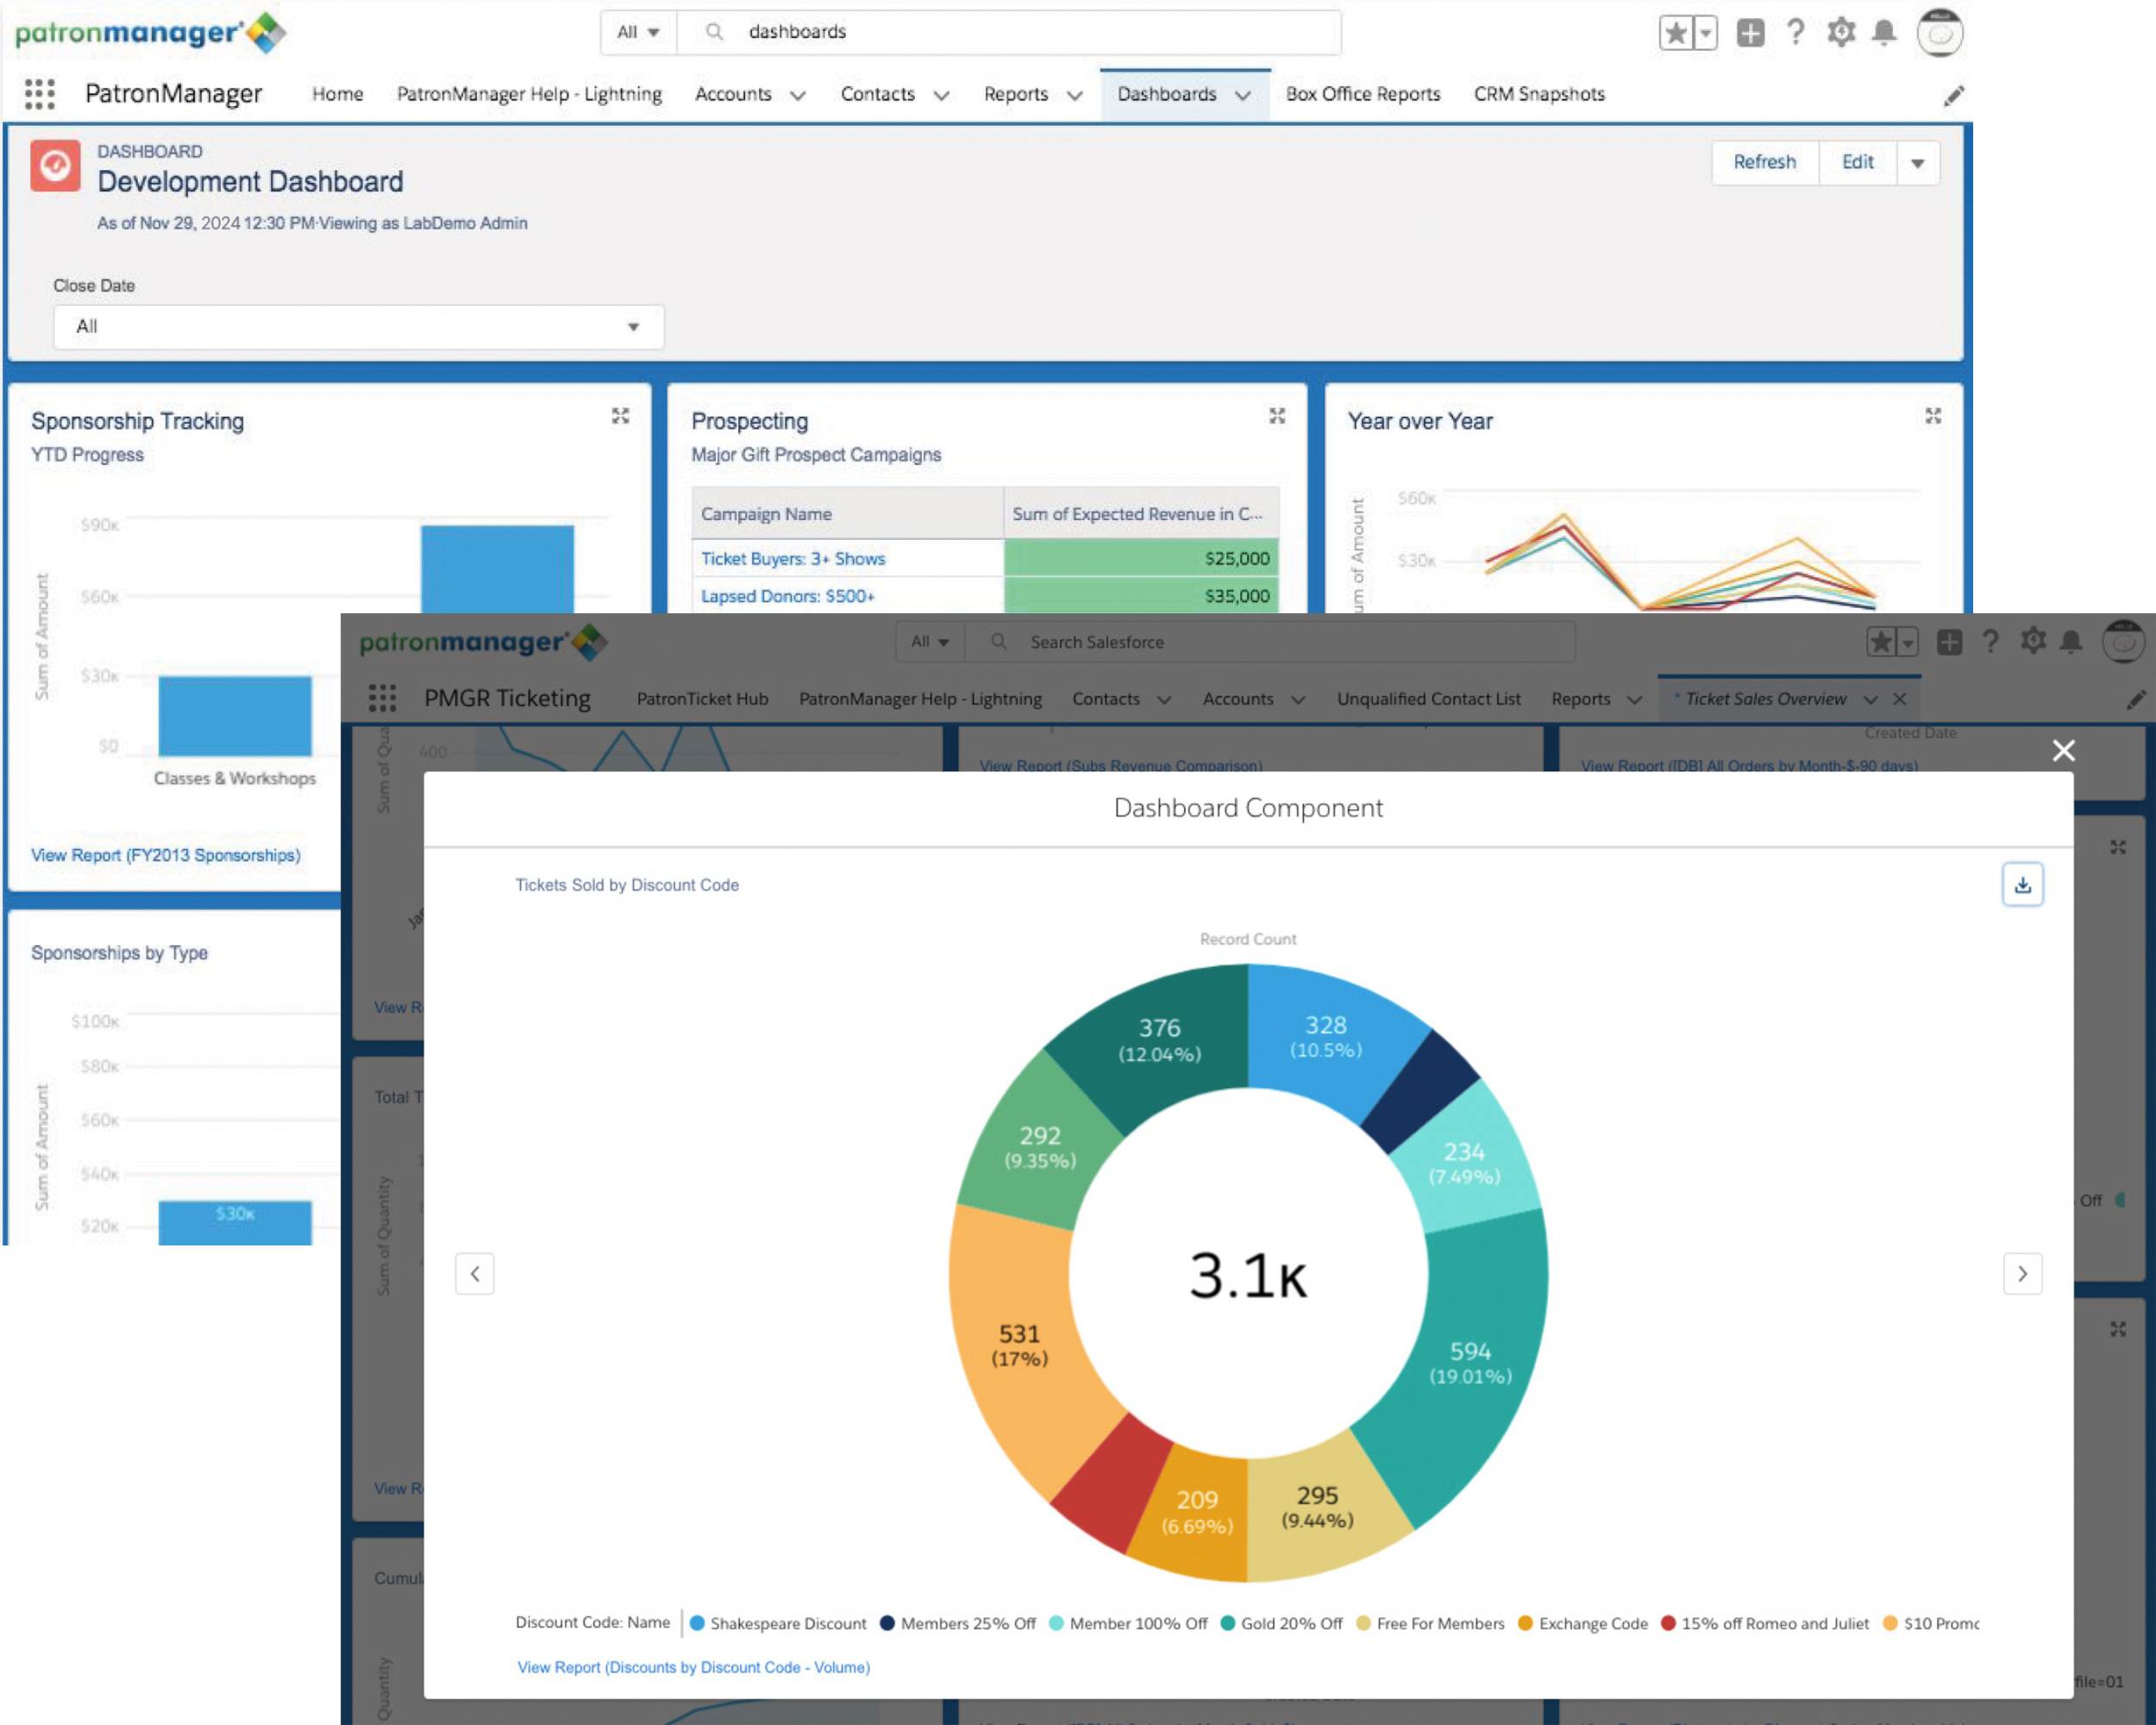Download the Tickets Sold by Discount Code chart
Viewport: 2156px width, 1725px height.
coord(2023,884)
